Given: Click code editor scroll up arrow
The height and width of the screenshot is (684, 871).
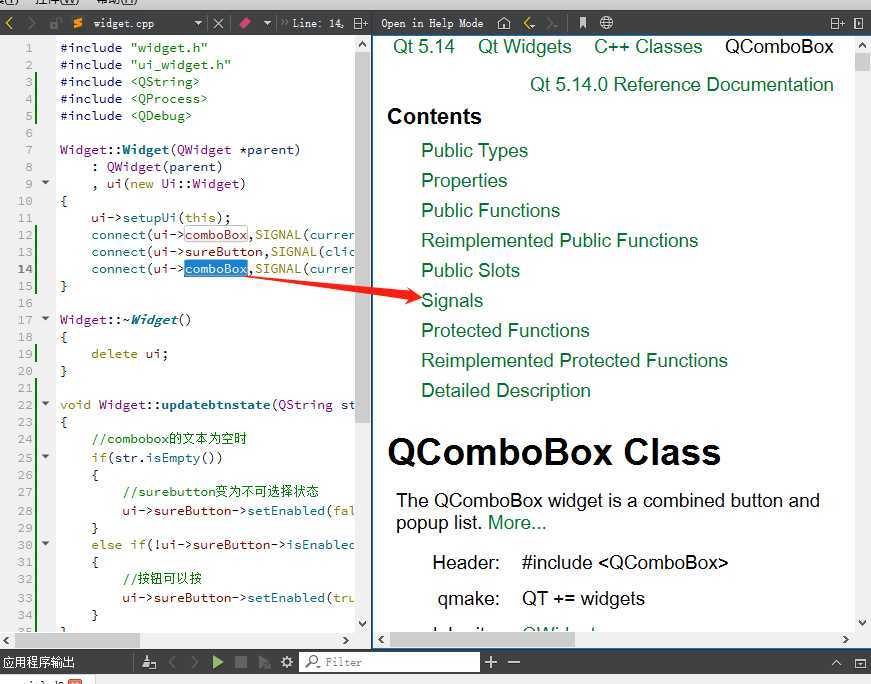Looking at the screenshot, I should pyautogui.click(x=362, y=44).
